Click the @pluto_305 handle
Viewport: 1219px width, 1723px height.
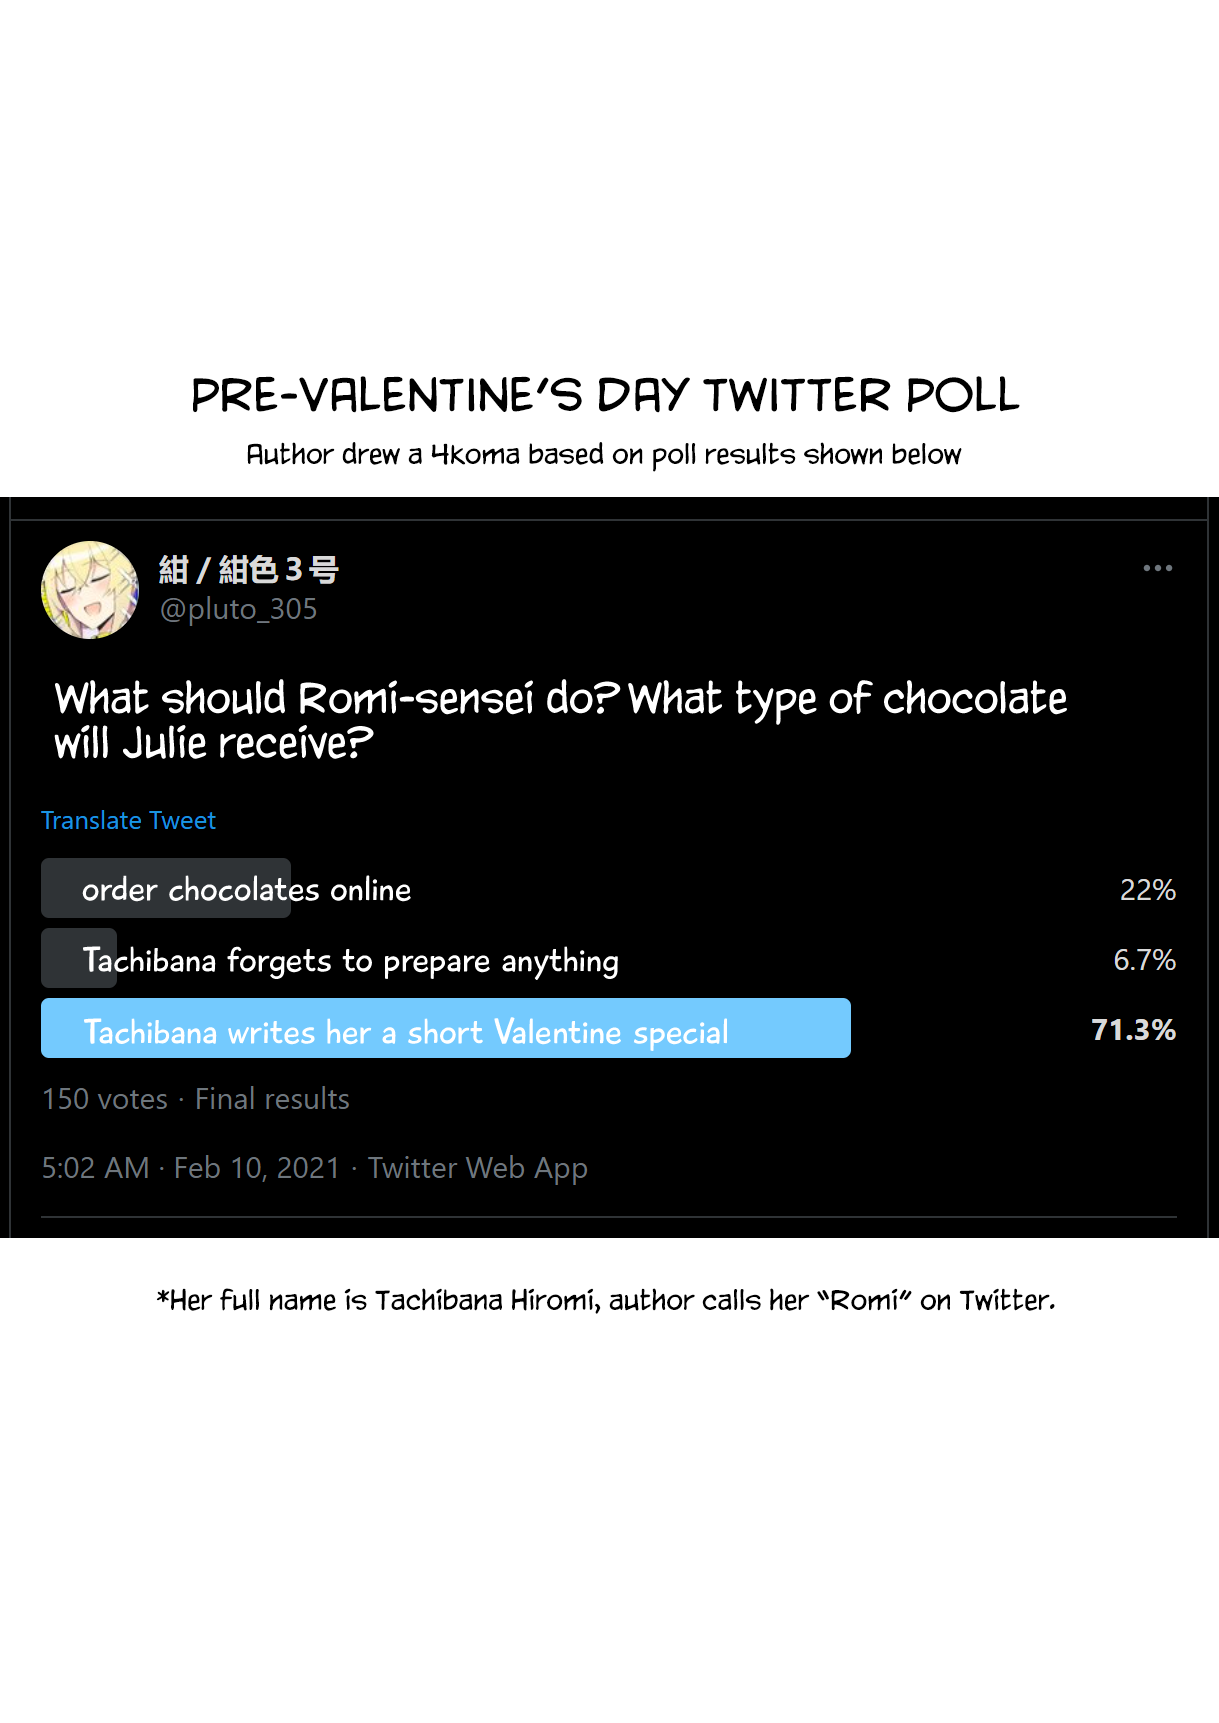[239, 609]
